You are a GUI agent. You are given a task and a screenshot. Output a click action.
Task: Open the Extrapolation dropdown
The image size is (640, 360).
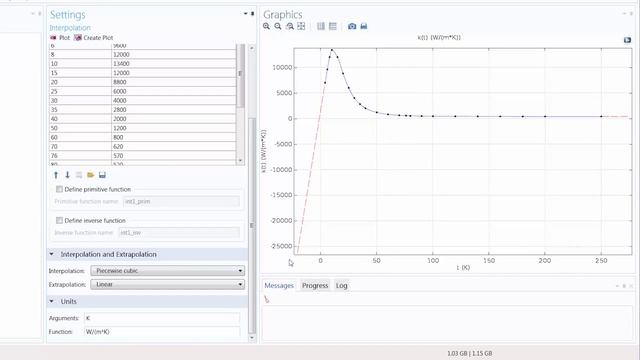pyautogui.click(x=168, y=284)
